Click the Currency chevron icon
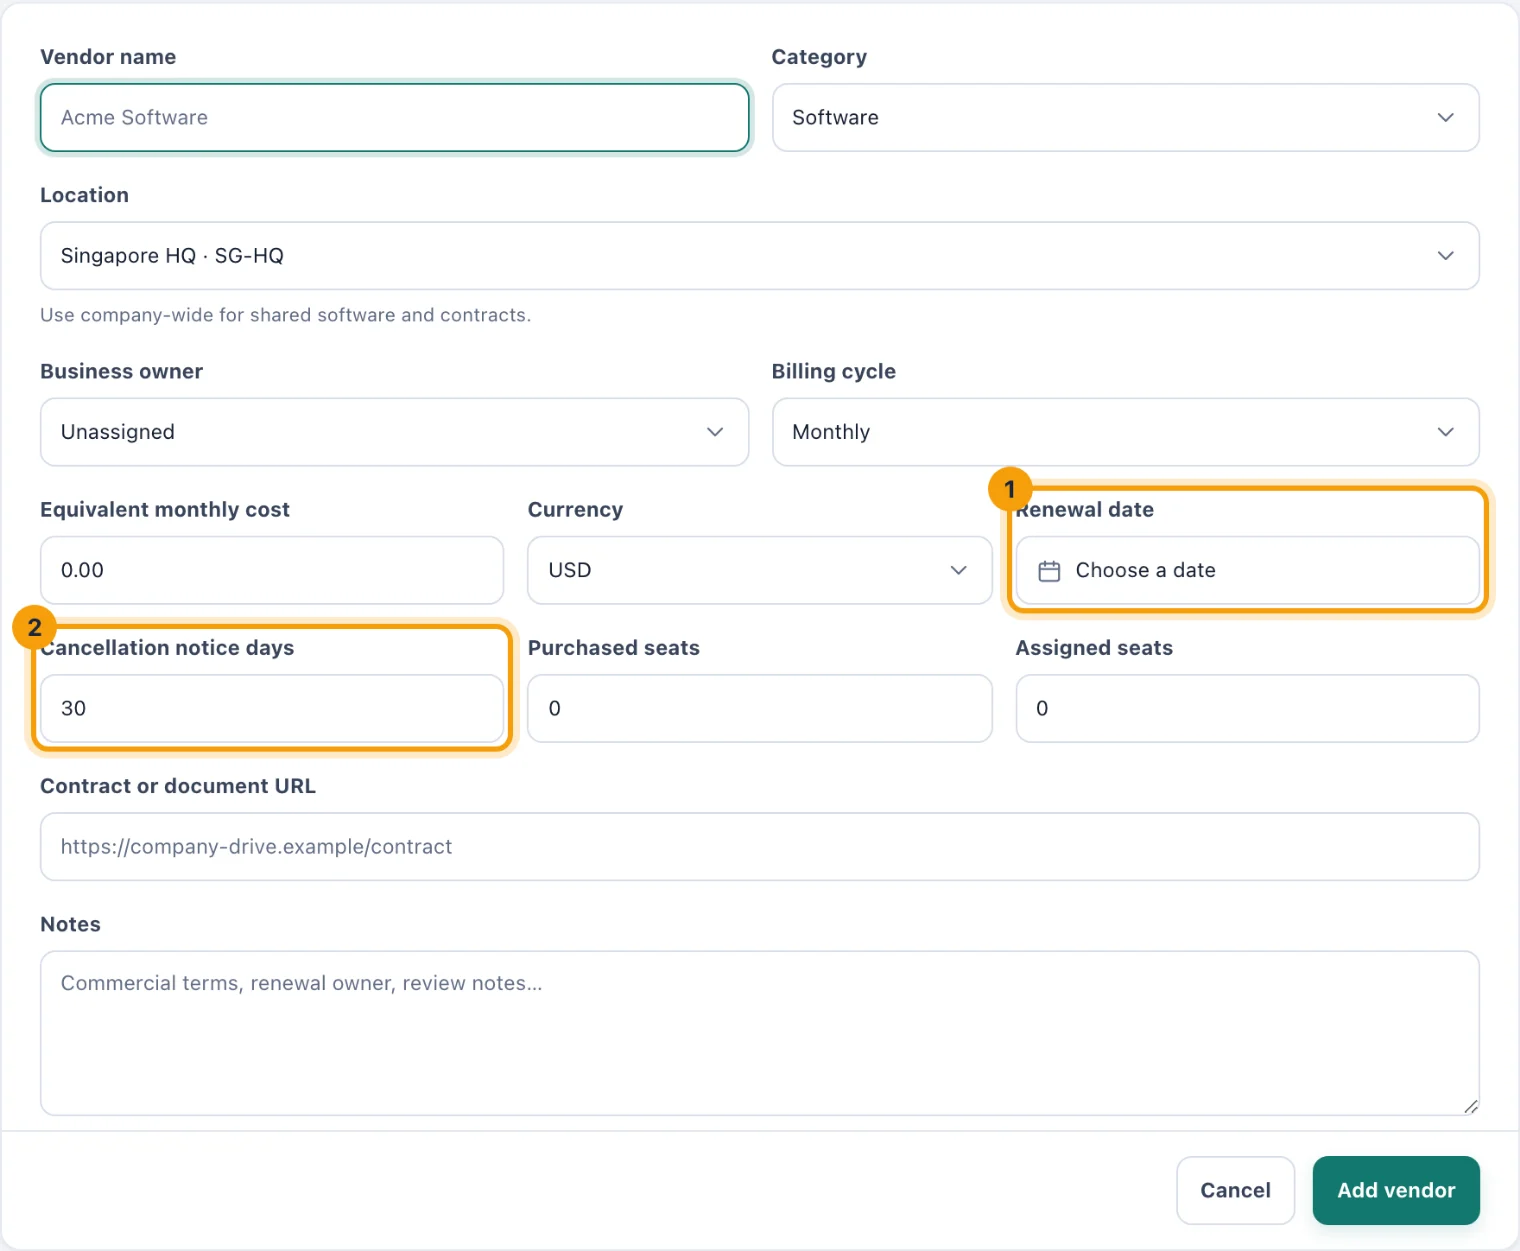 click(x=958, y=570)
